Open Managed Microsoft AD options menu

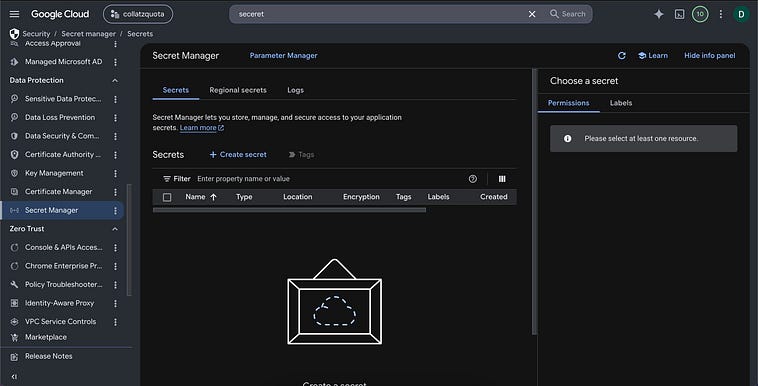pos(115,62)
